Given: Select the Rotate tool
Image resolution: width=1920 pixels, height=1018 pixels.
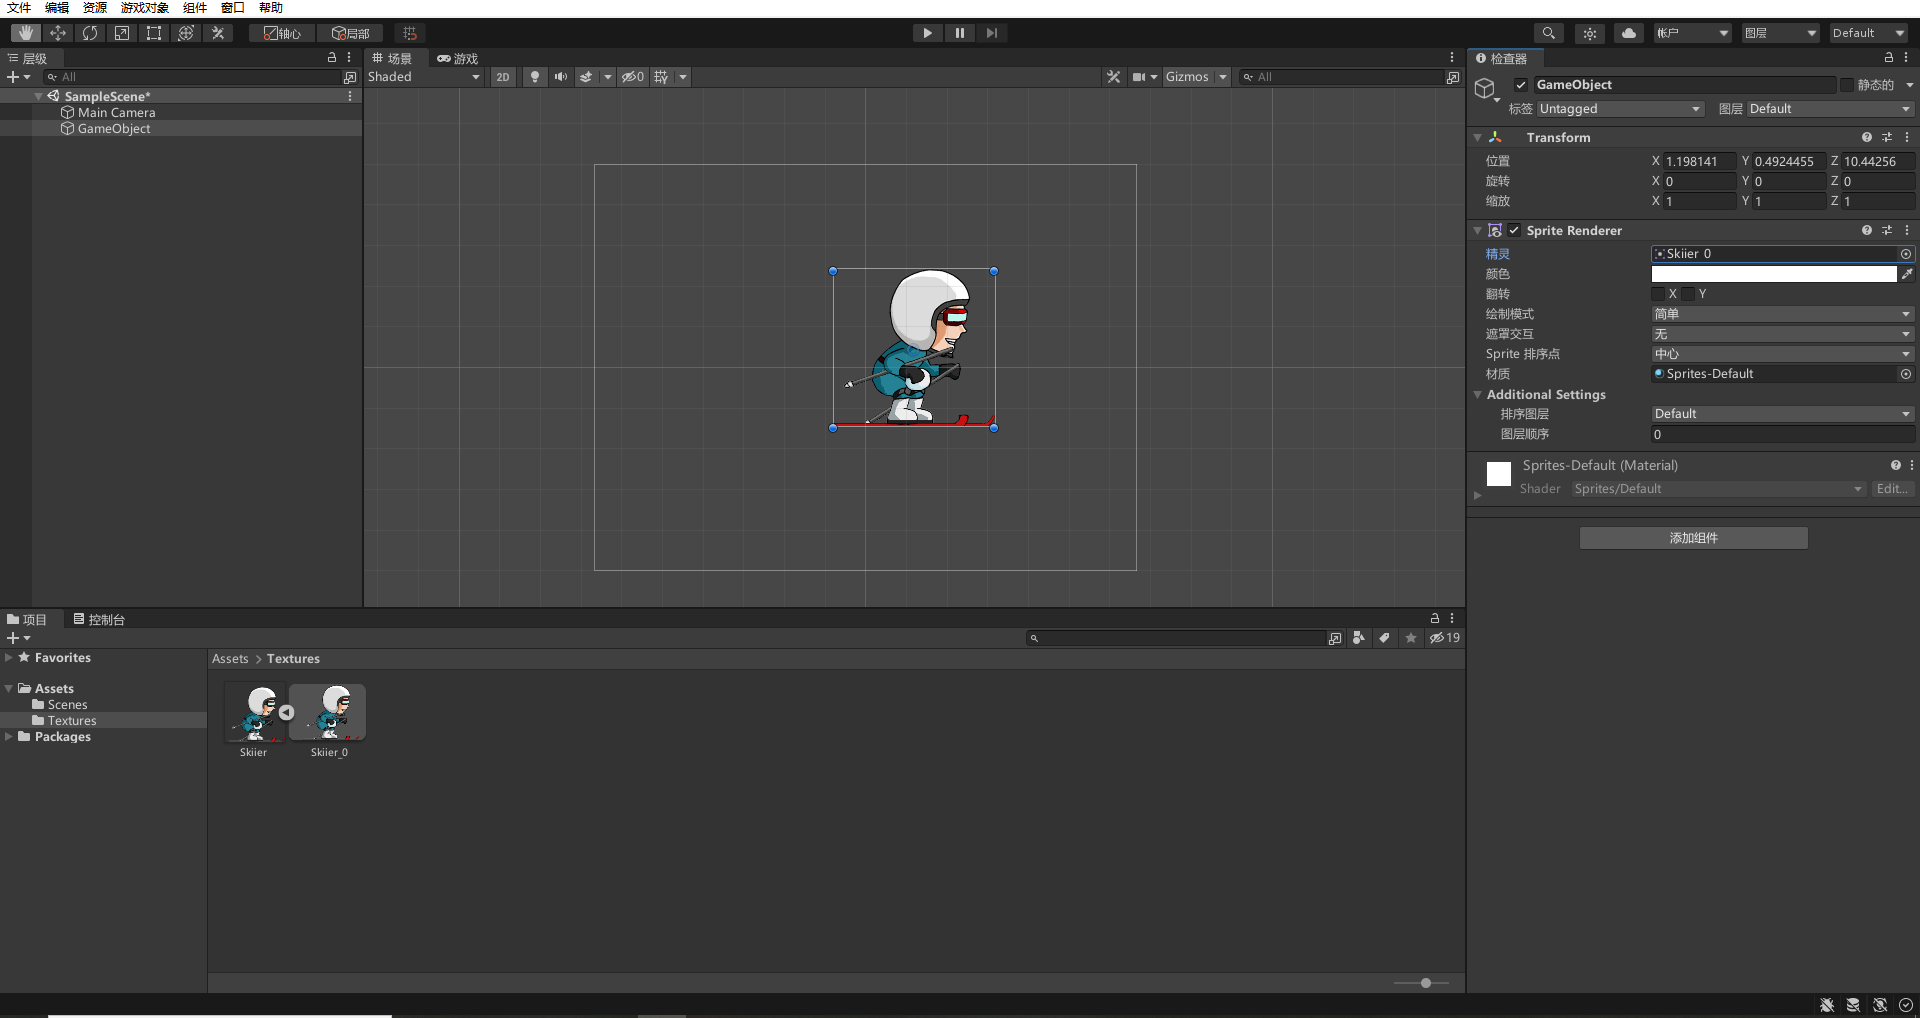Looking at the screenshot, I should point(90,33).
